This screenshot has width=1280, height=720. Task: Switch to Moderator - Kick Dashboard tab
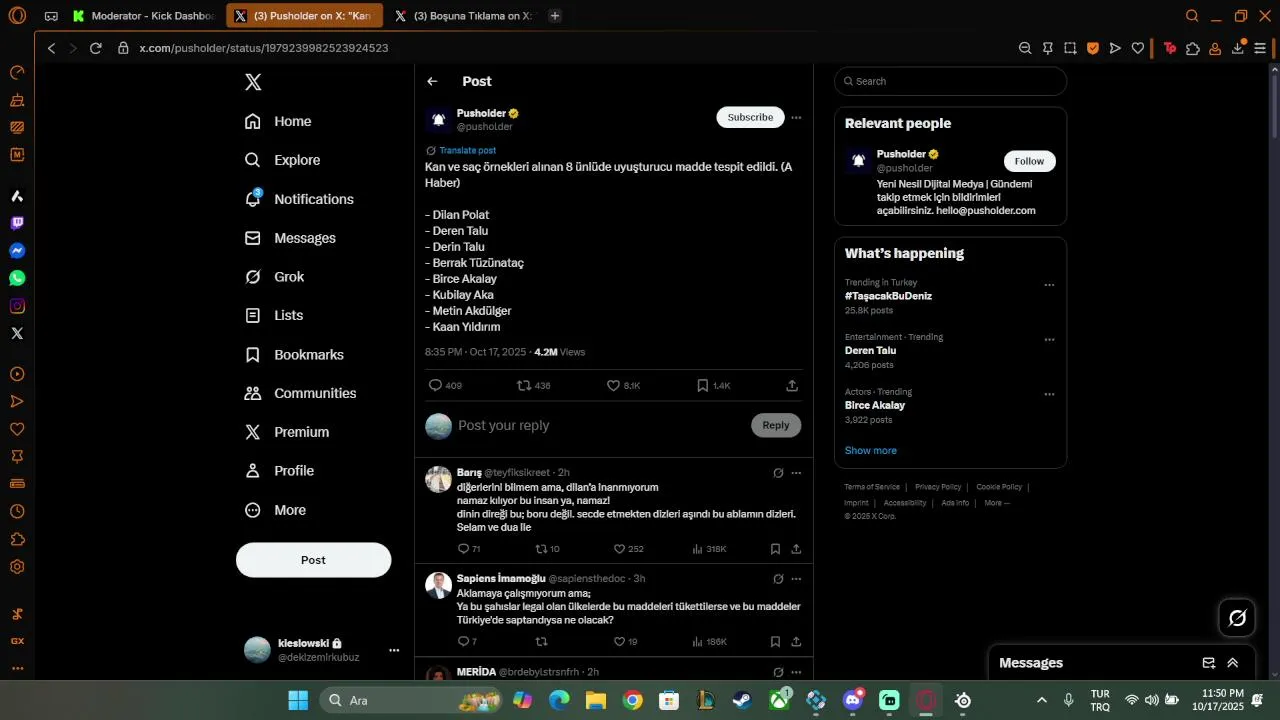(144, 16)
